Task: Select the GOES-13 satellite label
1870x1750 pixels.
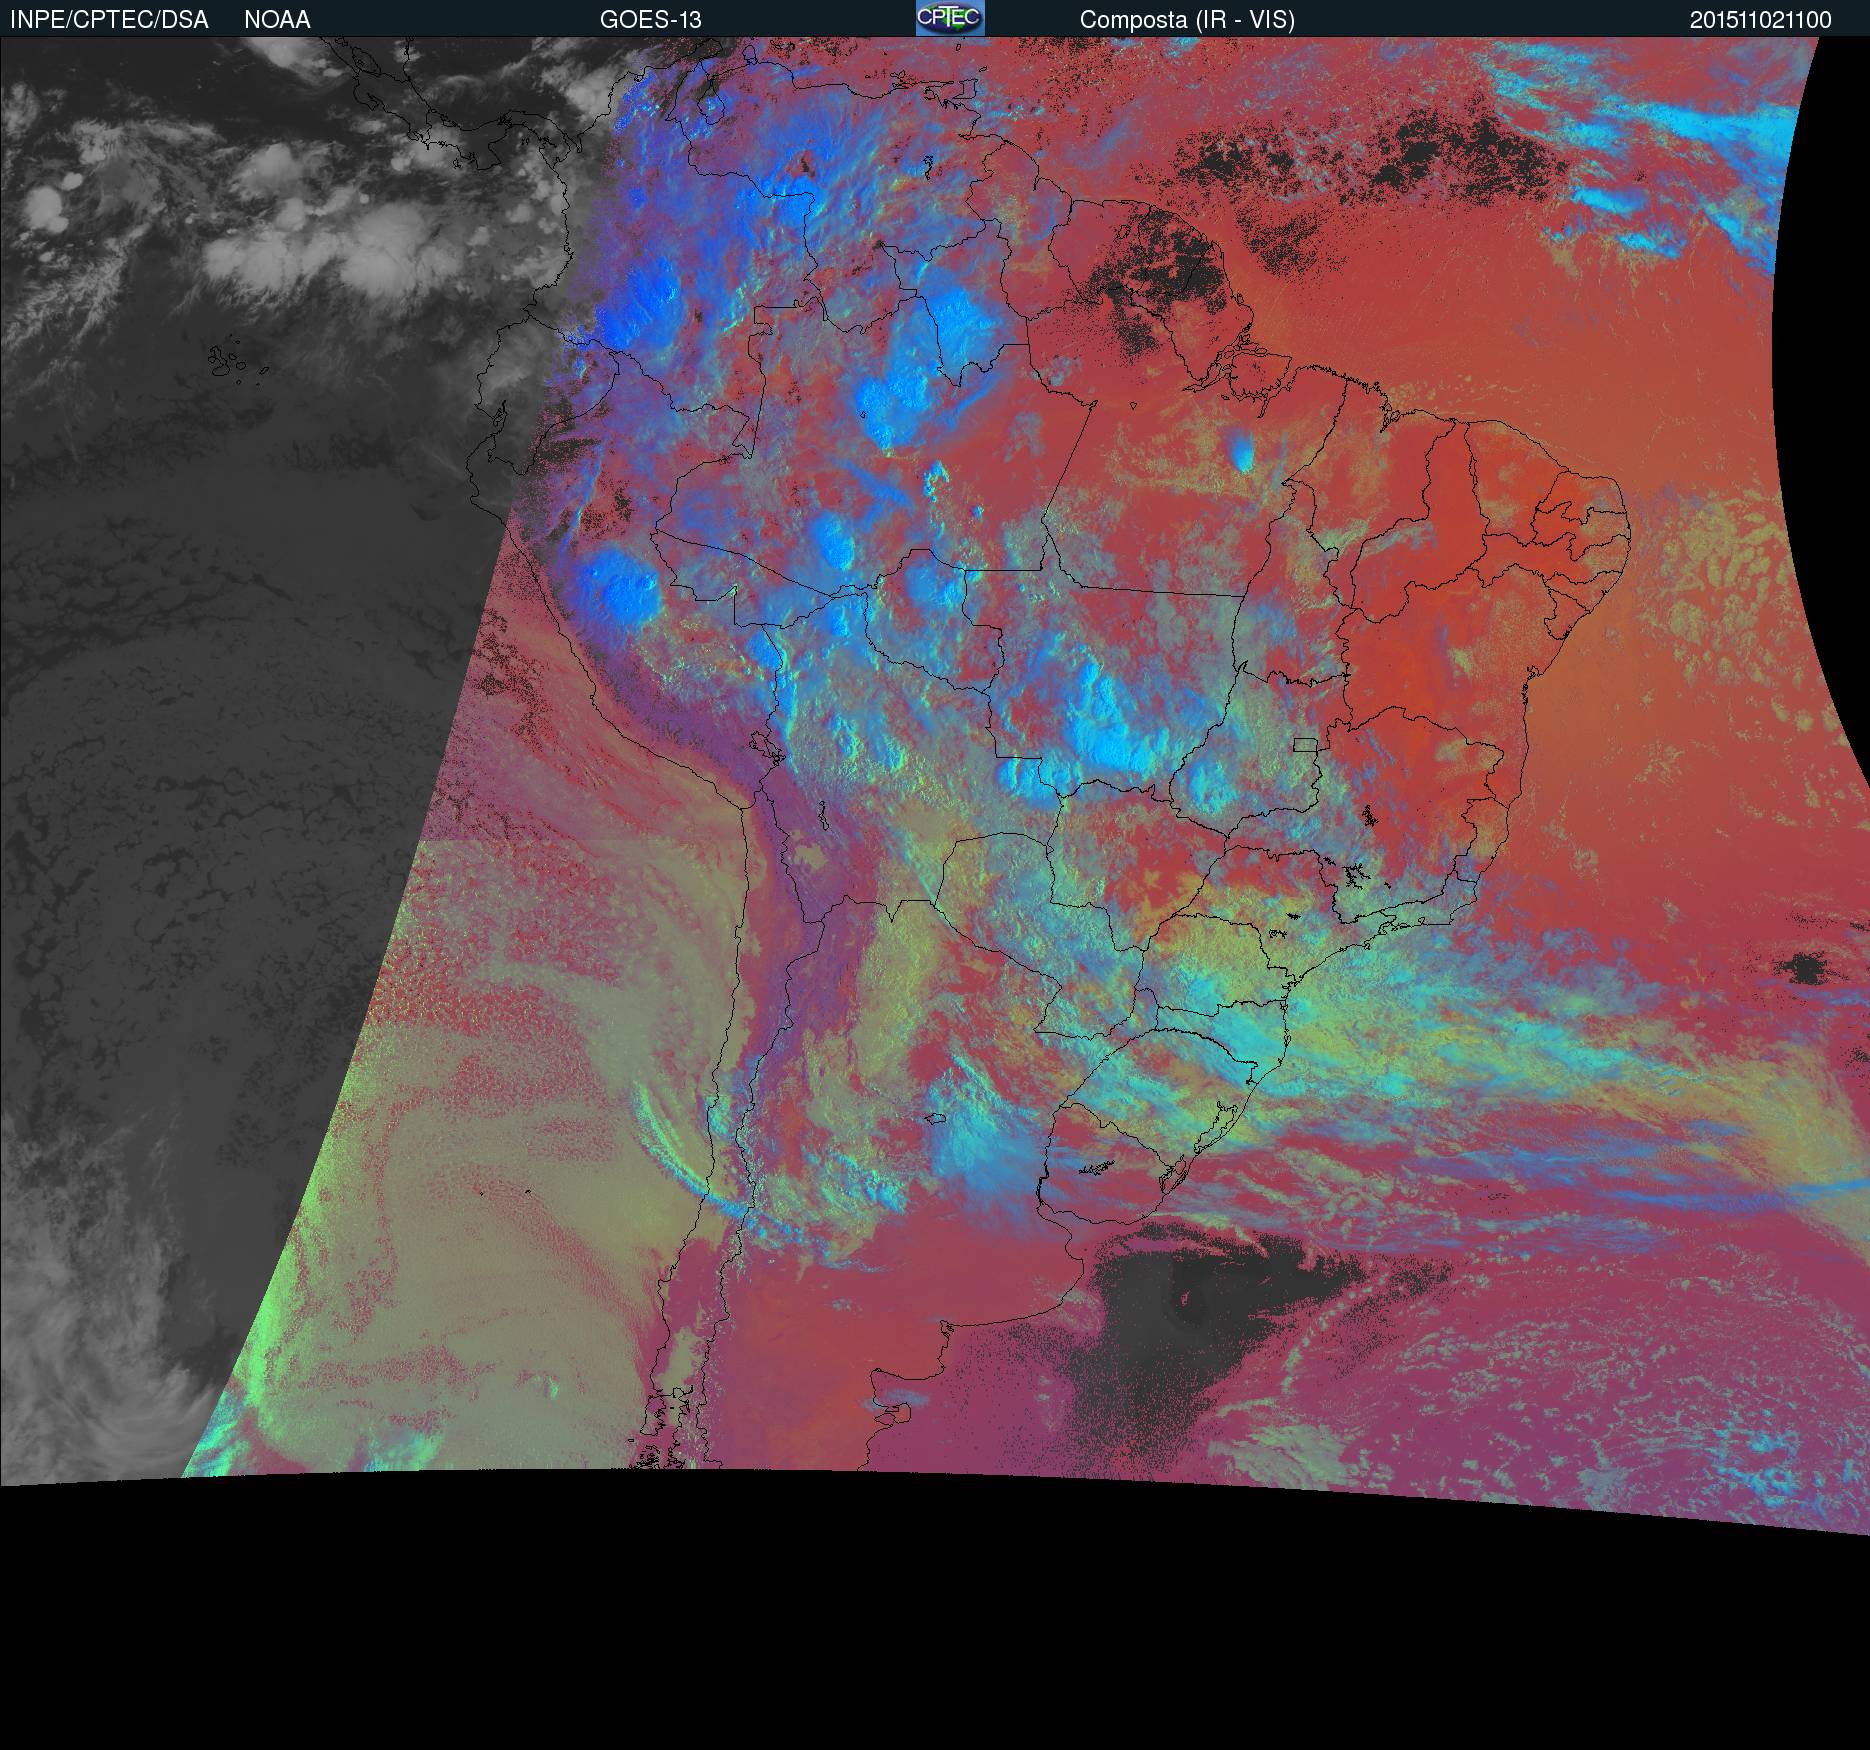Action: 650,20
